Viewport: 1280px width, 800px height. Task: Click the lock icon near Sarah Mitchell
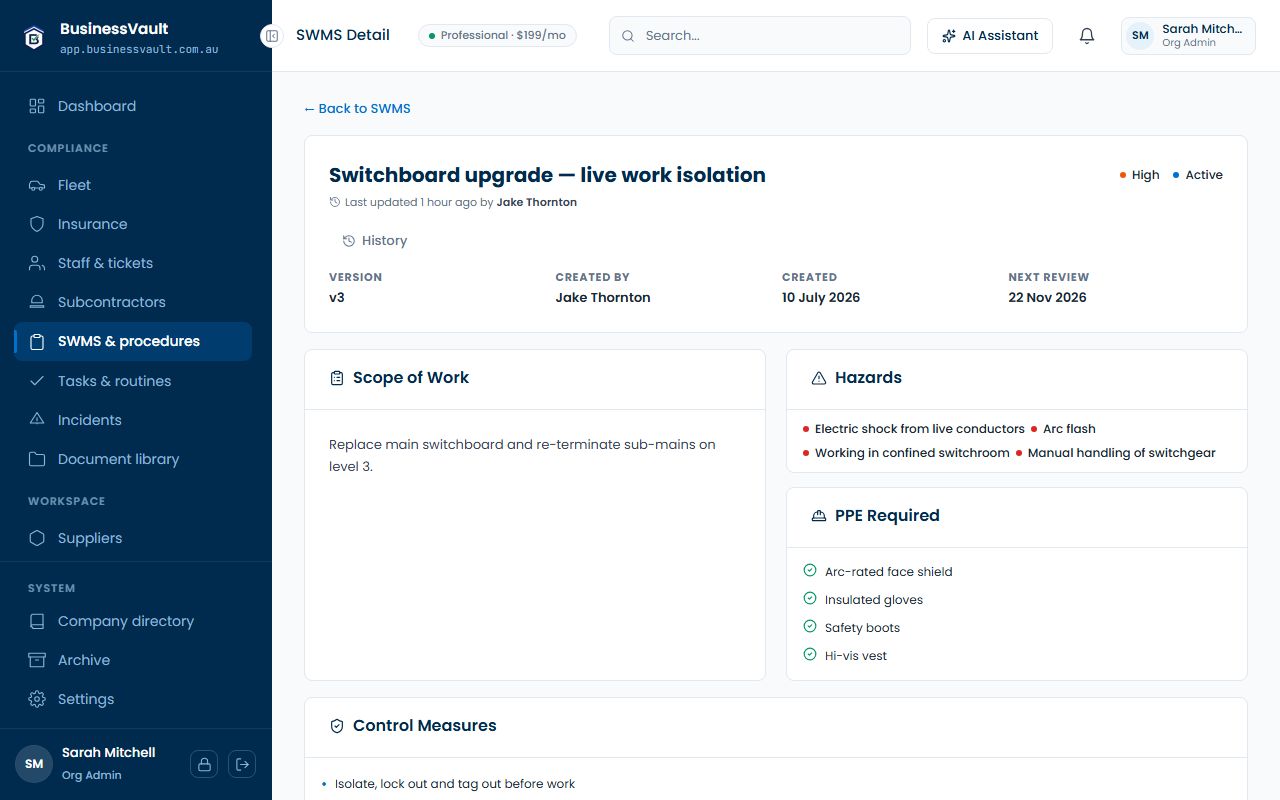click(204, 764)
